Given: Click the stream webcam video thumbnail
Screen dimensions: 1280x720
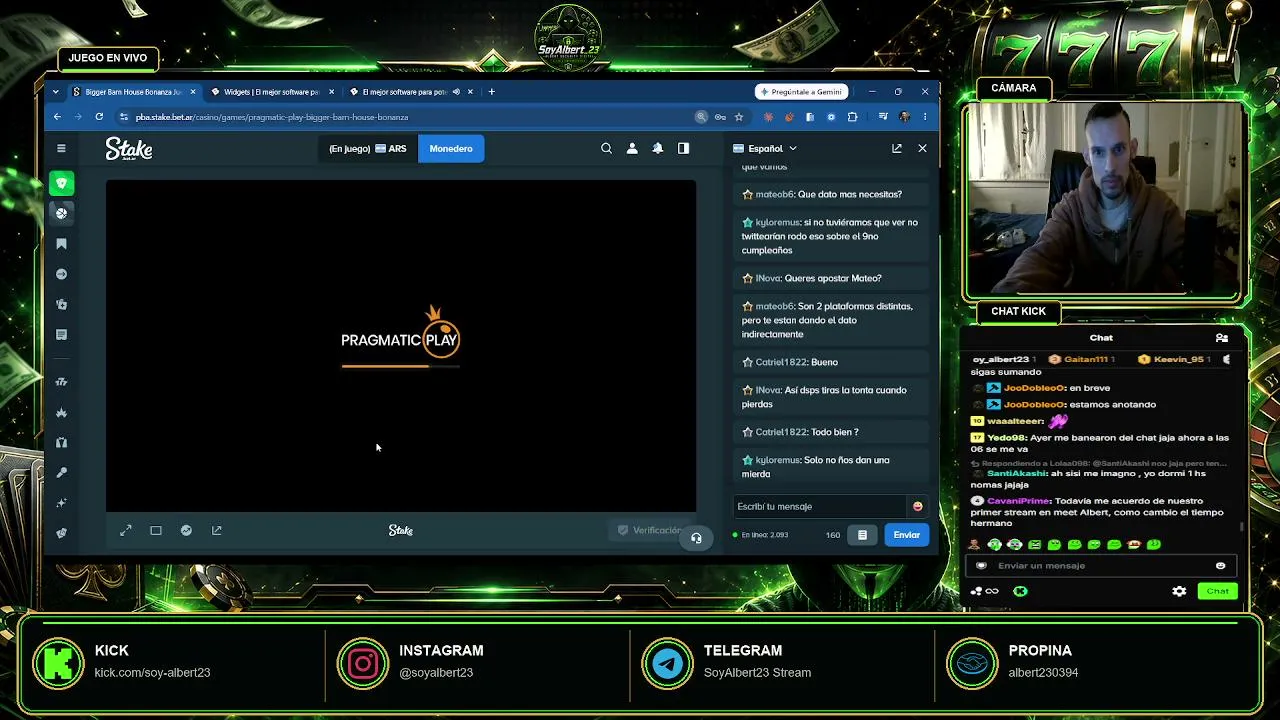Looking at the screenshot, I should 1104,198.
